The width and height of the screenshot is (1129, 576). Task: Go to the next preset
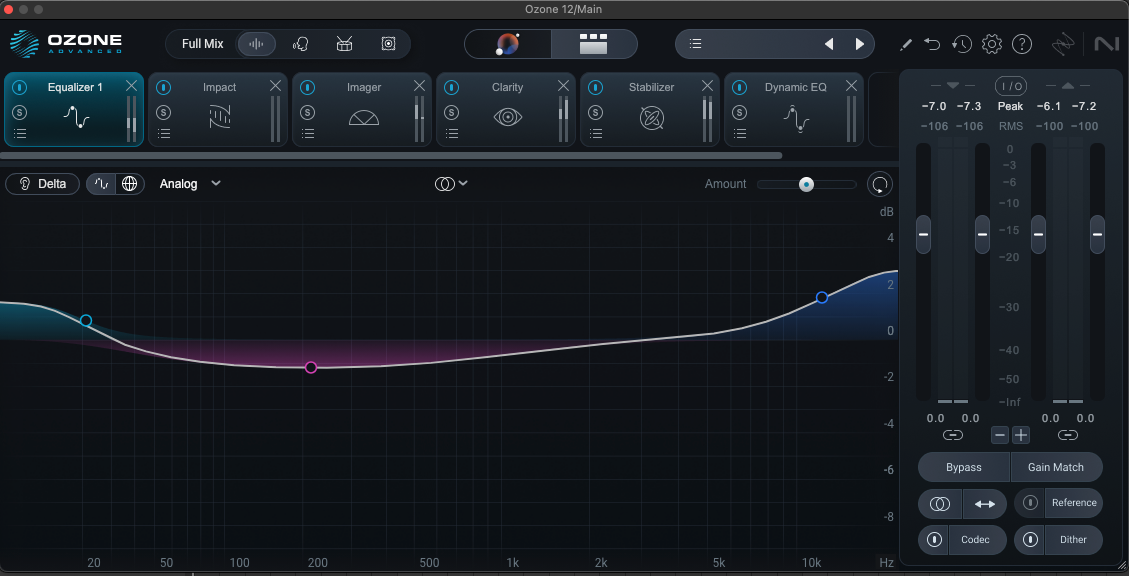point(860,44)
